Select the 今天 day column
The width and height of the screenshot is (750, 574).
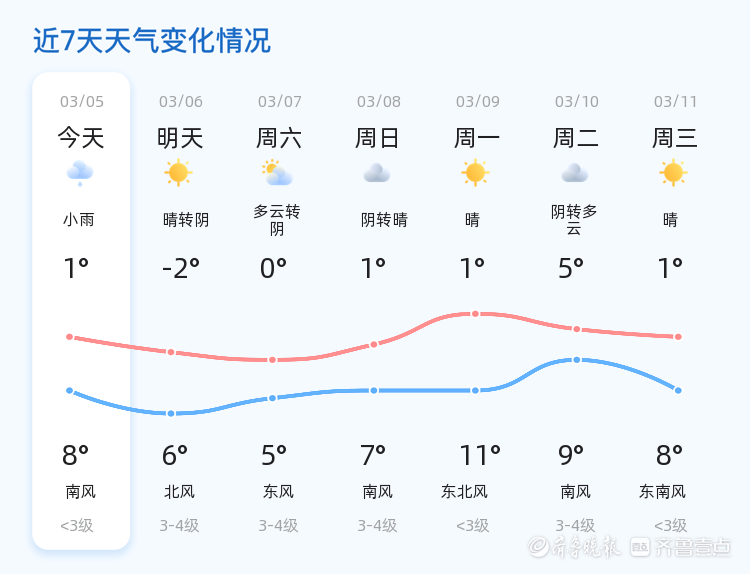(x=81, y=138)
